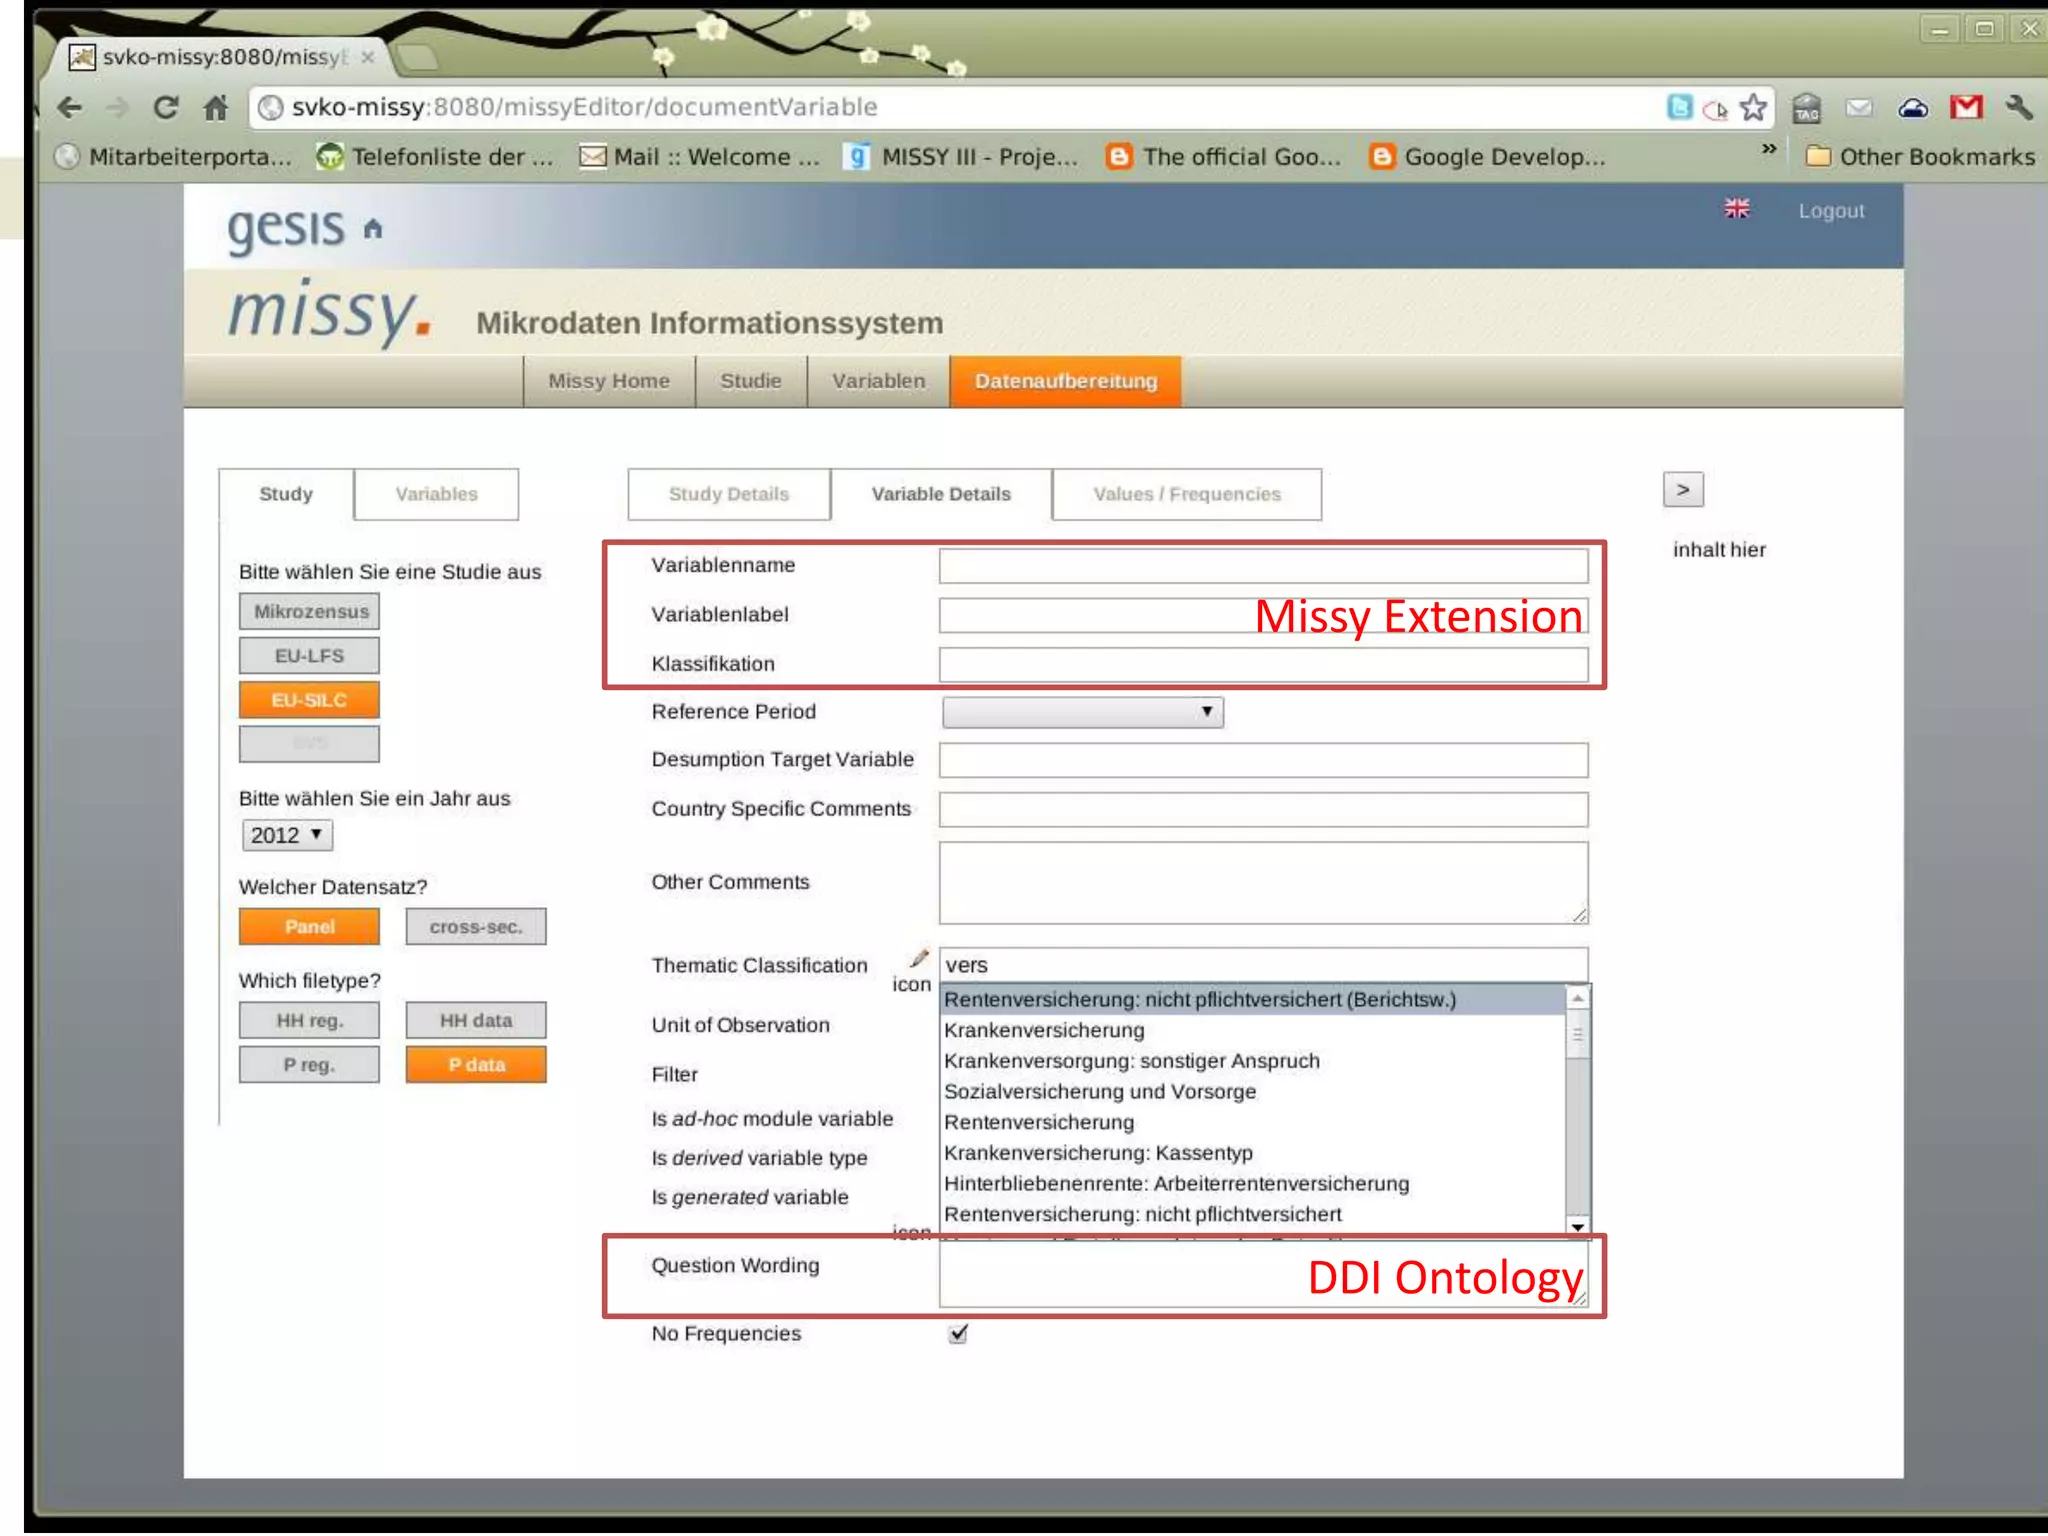Click the Country Specific Comments field
2048x1536 pixels.
[x=1263, y=809]
